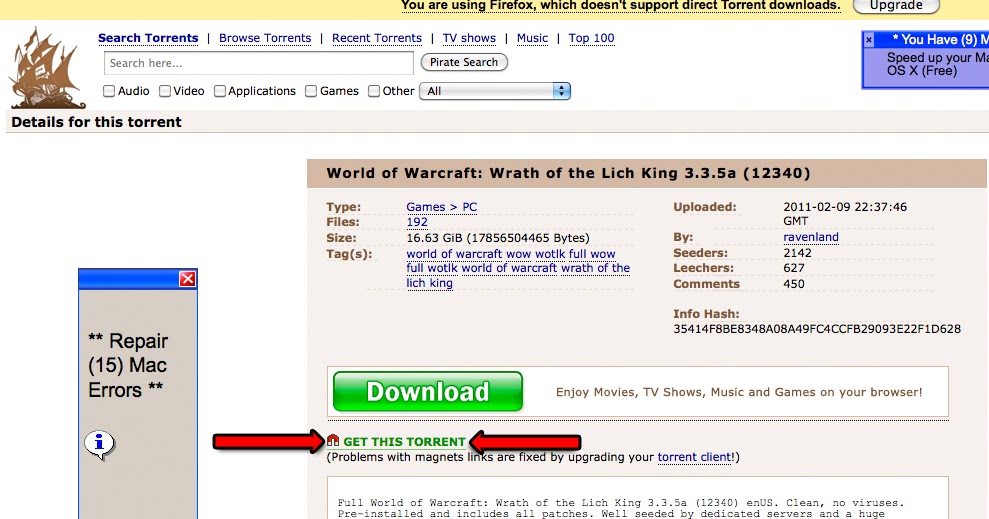Click 'Enjoy Movies, TV Shows' promo text
This screenshot has width=989, height=519.
pos(739,392)
